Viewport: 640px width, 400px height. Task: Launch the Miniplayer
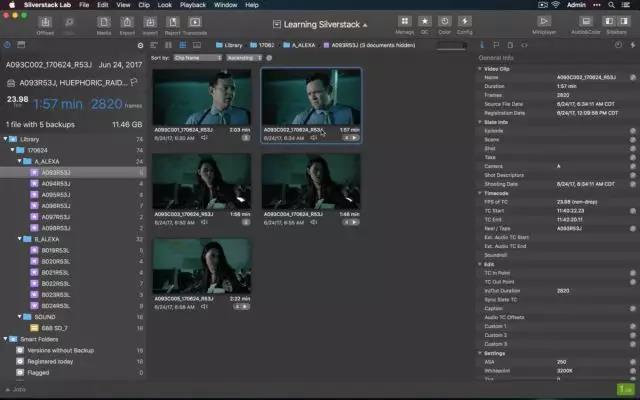(x=544, y=21)
